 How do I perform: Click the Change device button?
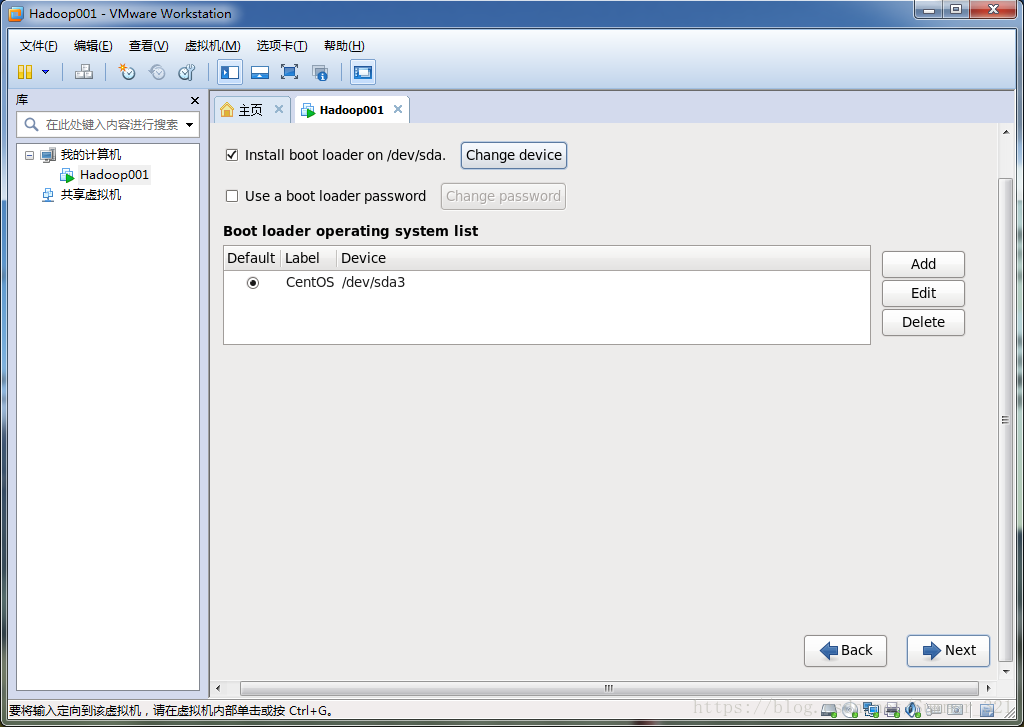[514, 155]
